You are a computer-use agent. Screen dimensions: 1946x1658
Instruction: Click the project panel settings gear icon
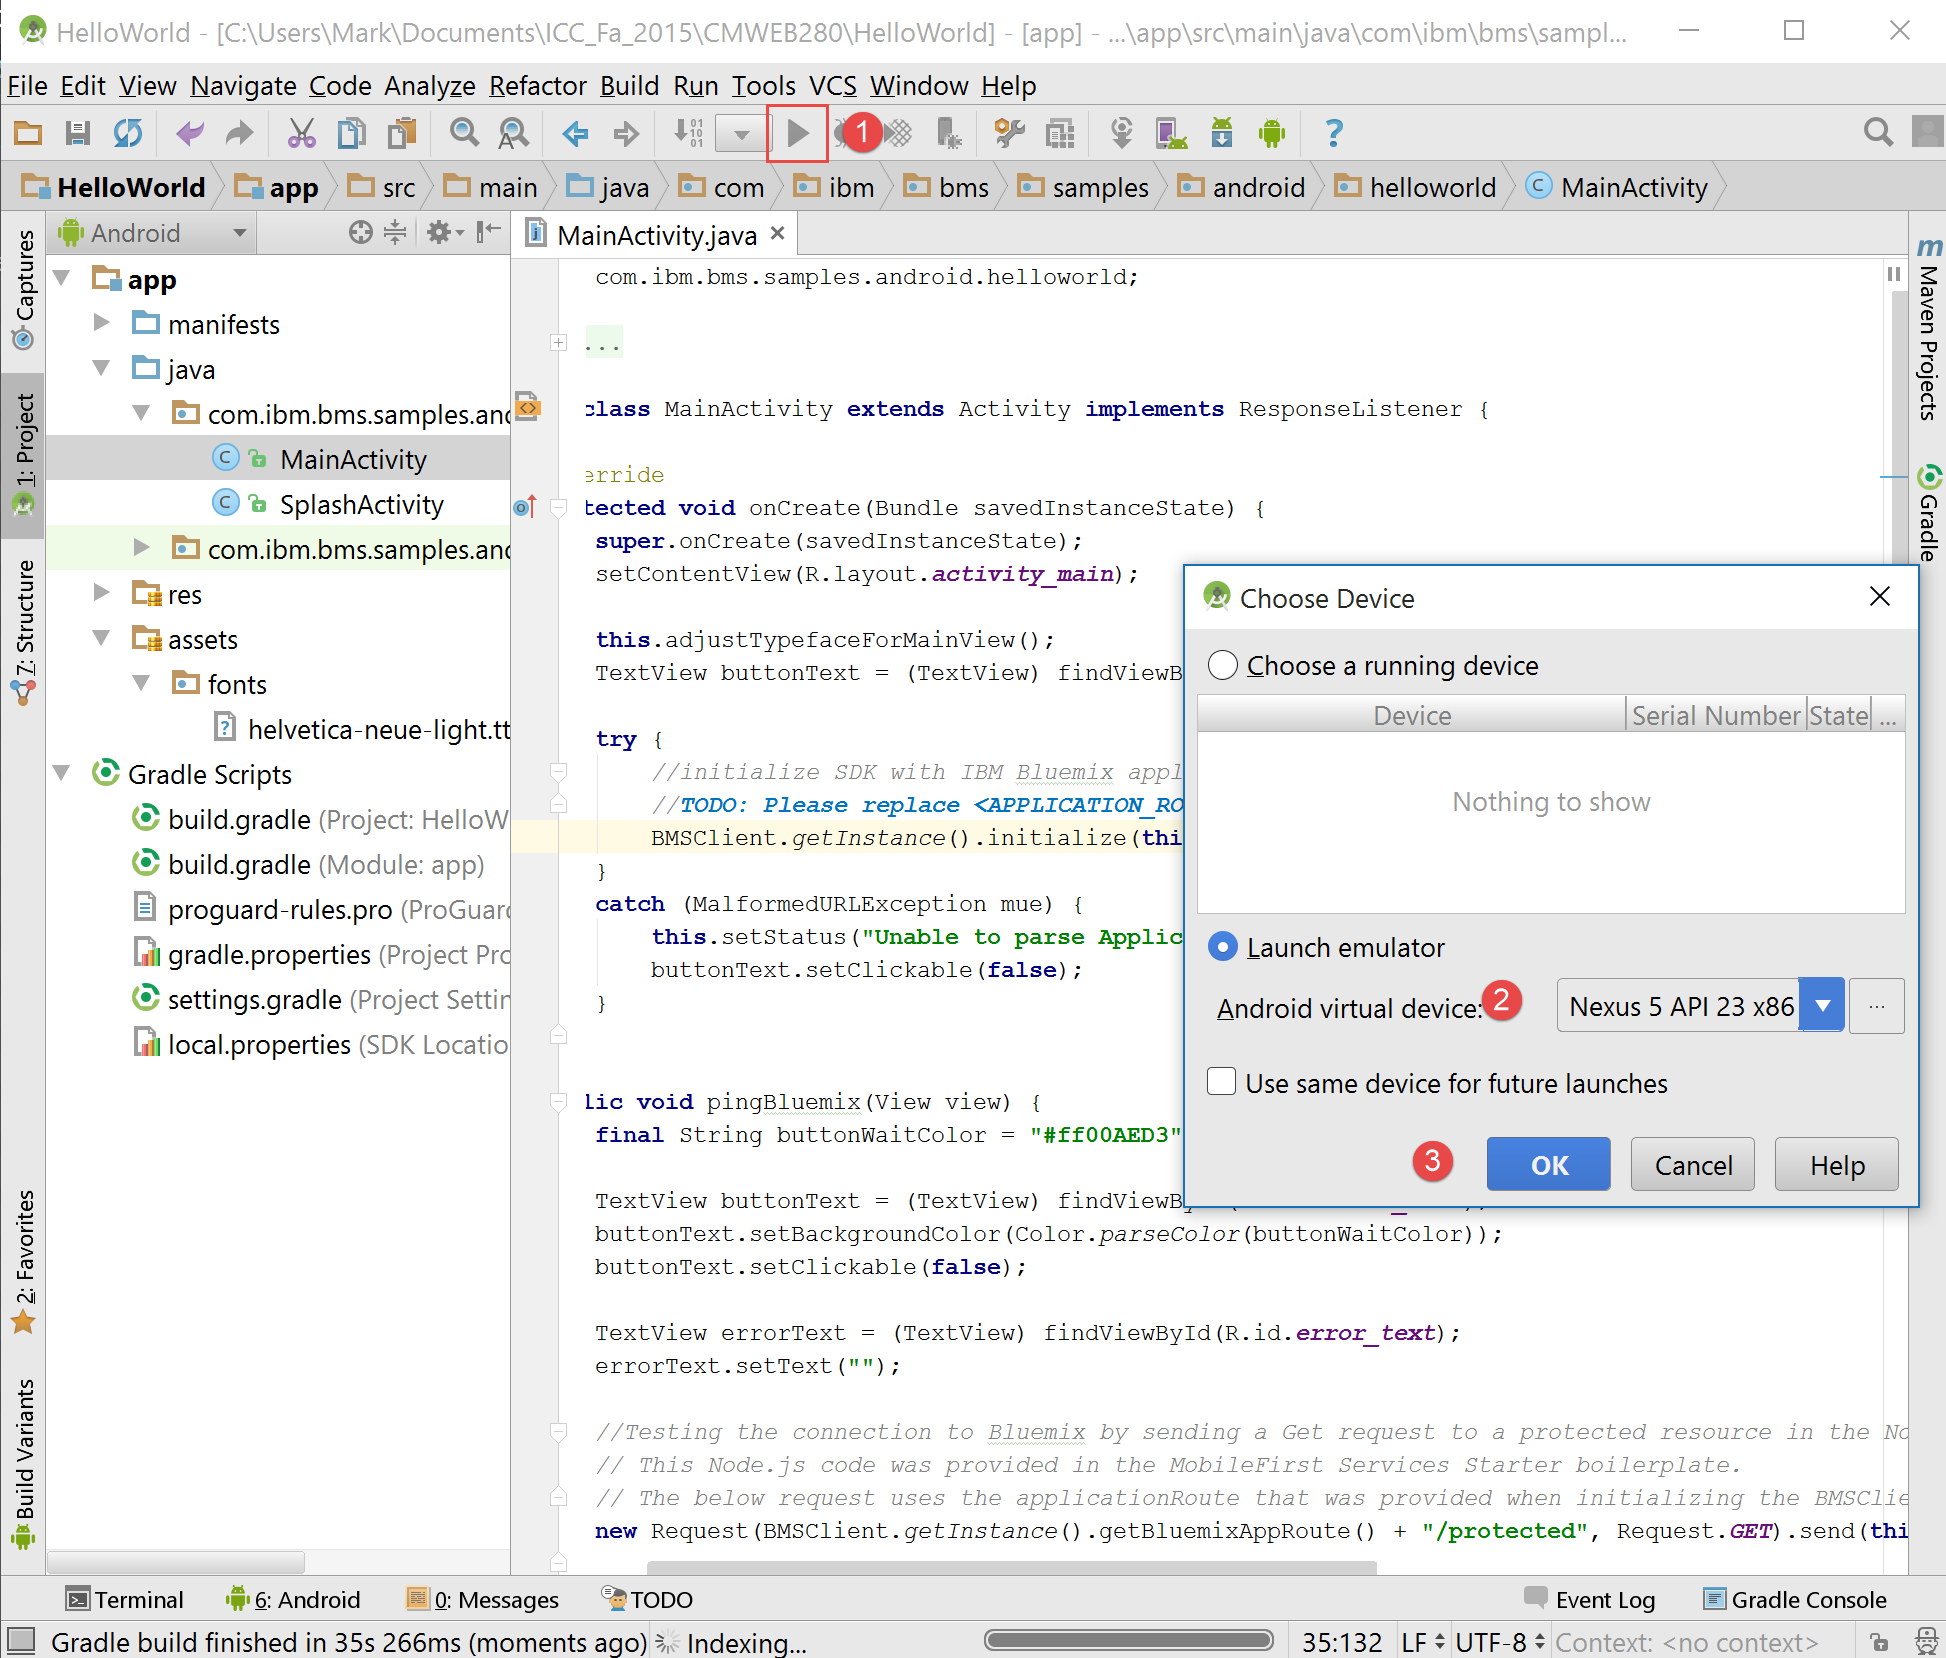click(x=444, y=233)
